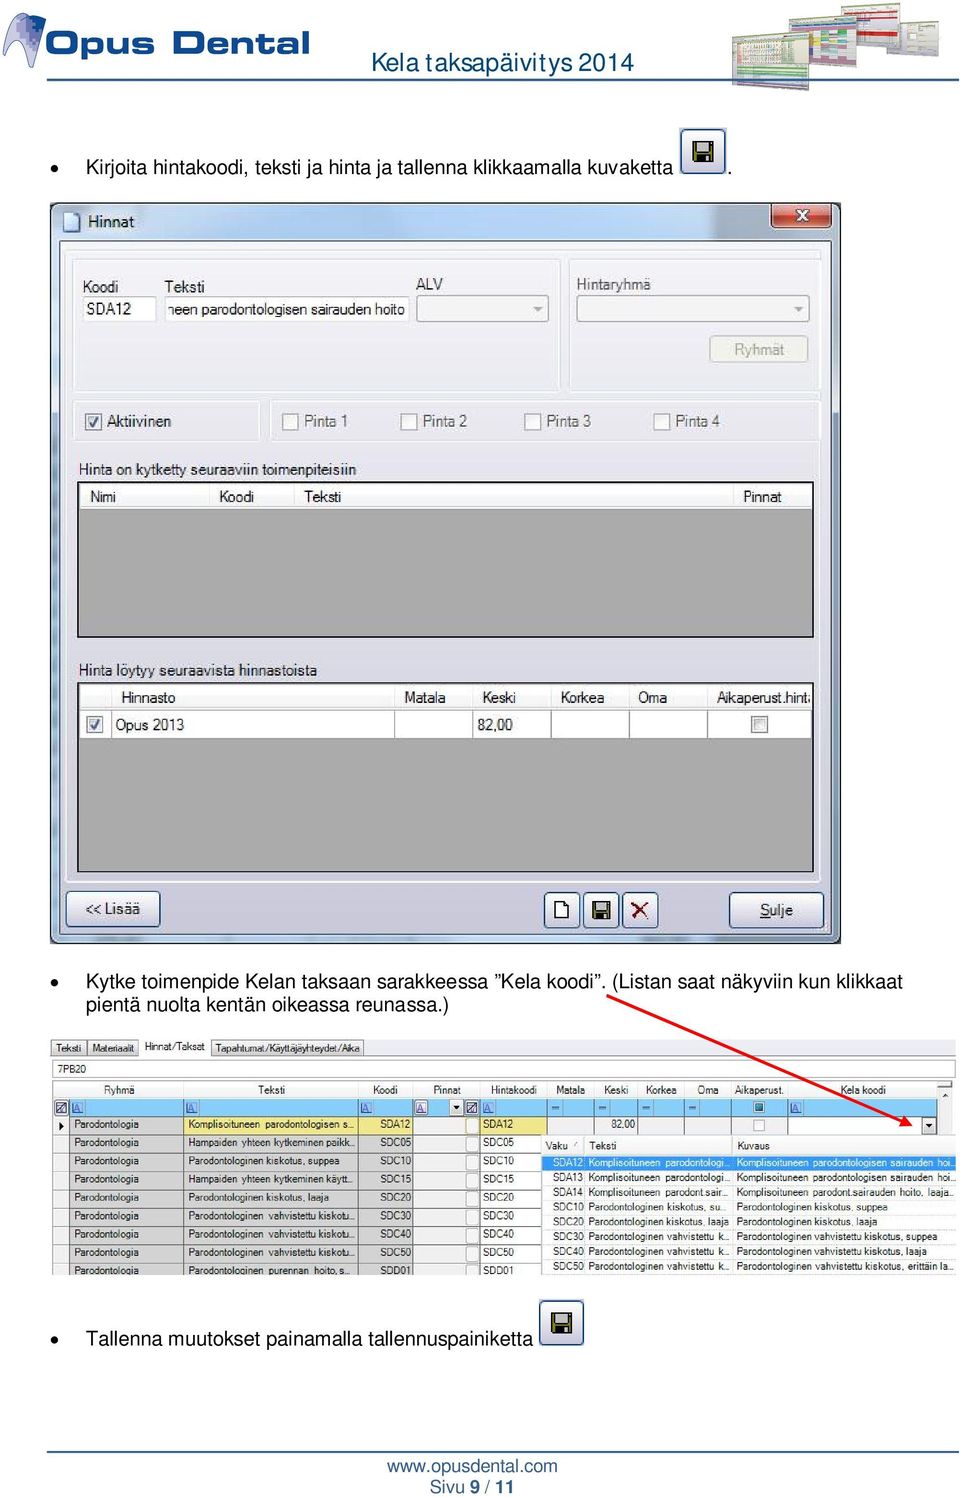Viewport: 960px width, 1497px height.
Task: Switch to the Materiaalit tab
Action: [x=113, y=1048]
